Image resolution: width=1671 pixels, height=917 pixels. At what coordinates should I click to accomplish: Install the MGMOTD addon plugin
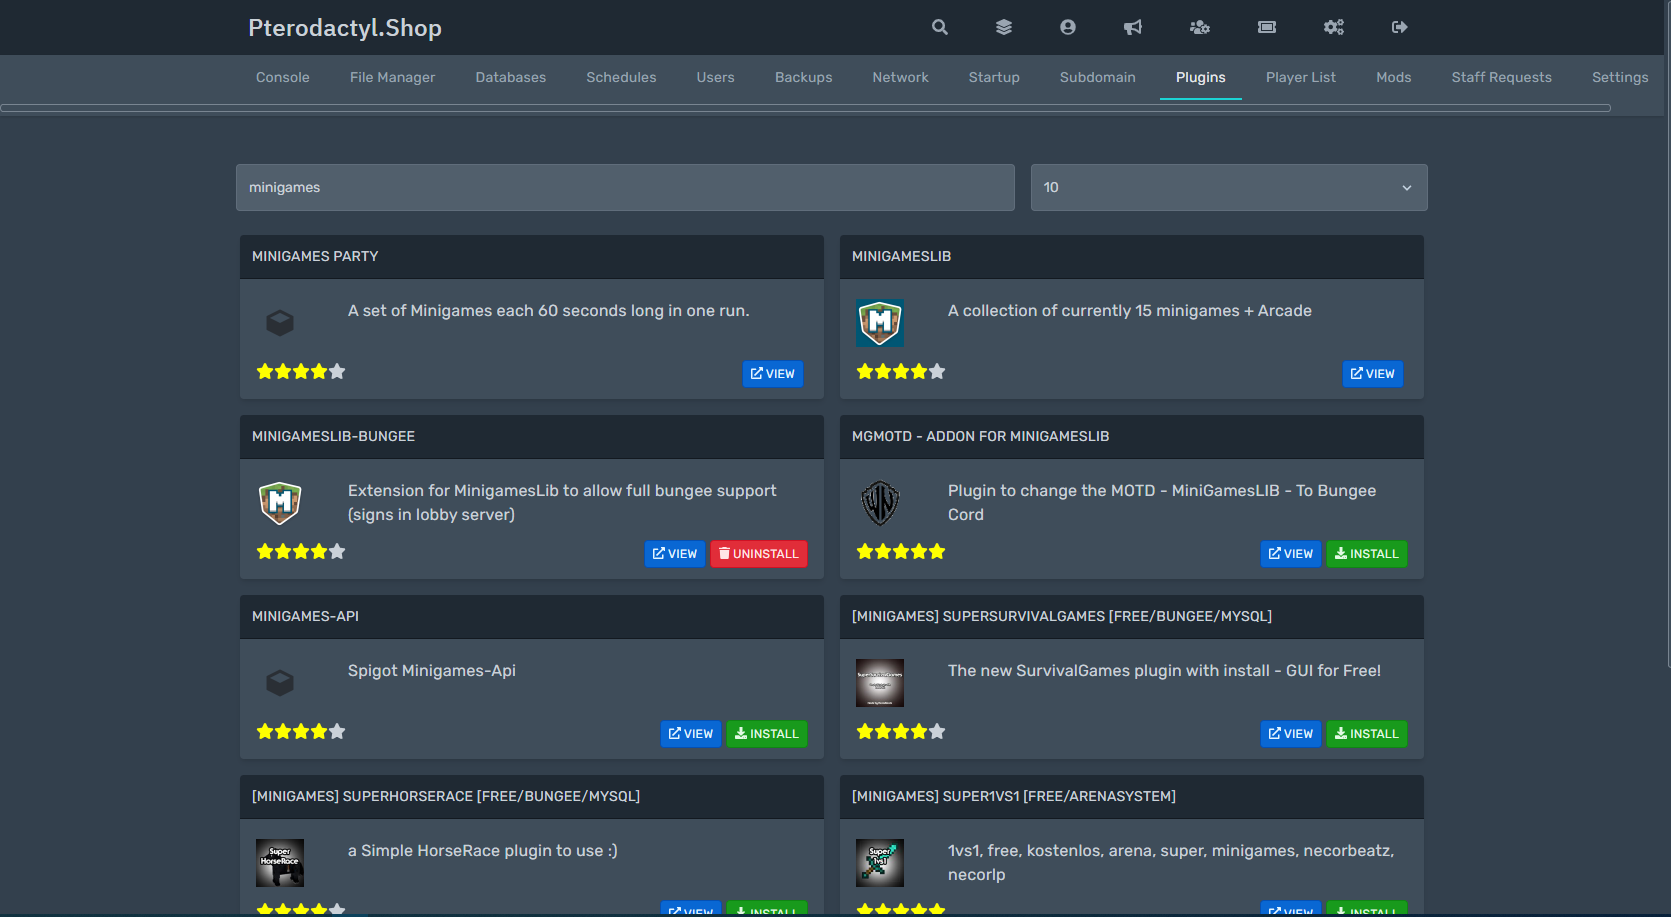coord(1366,554)
